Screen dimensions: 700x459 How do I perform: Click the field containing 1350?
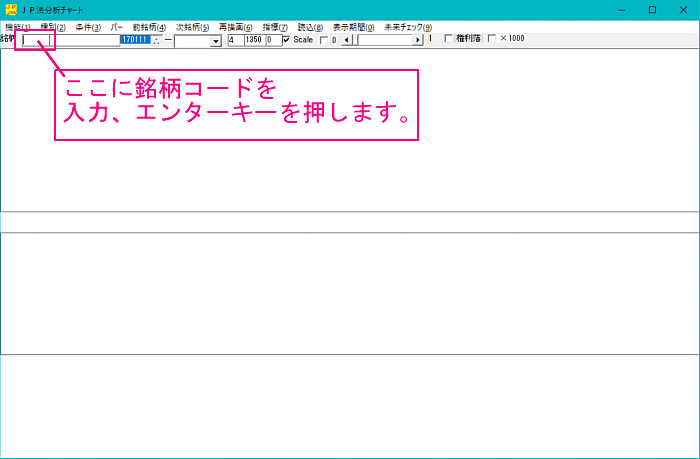pos(255,40)
